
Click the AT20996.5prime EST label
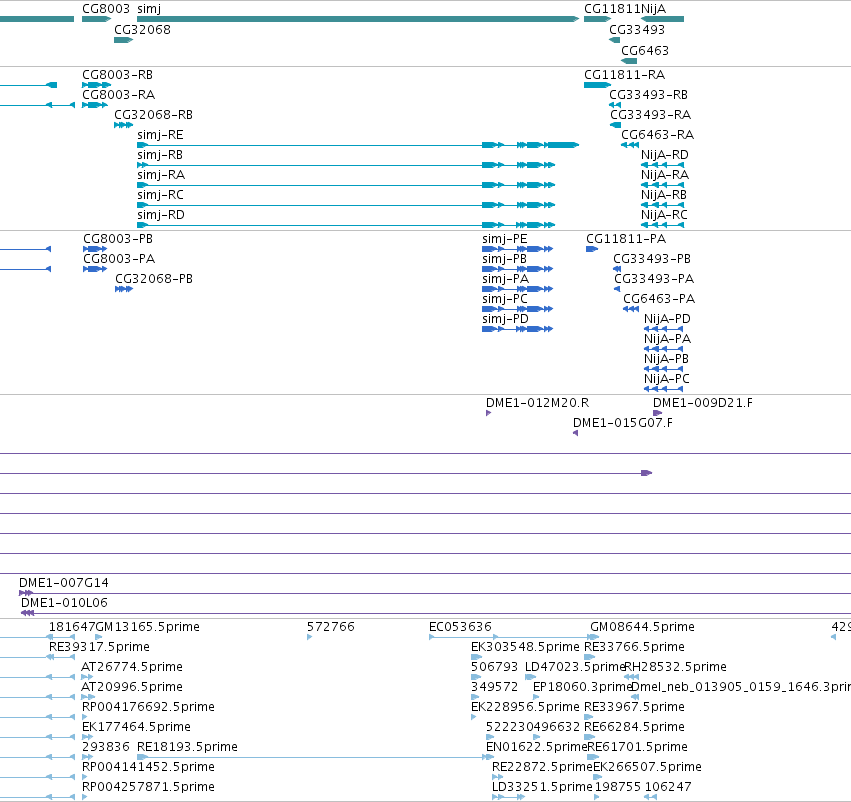click(132, 688)
